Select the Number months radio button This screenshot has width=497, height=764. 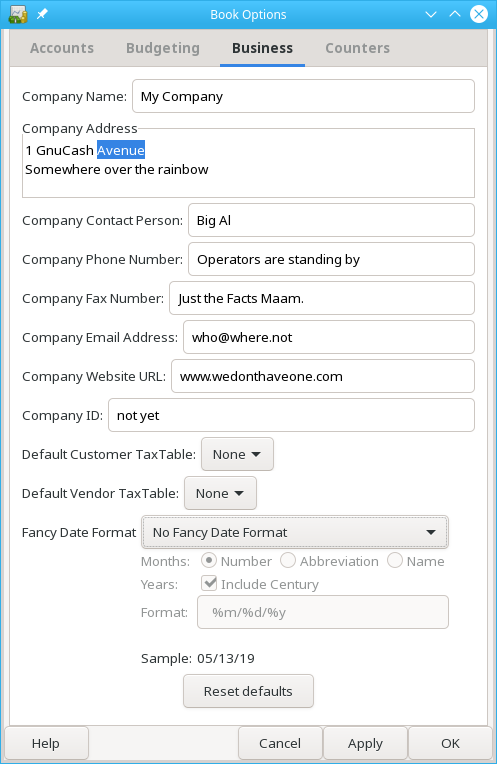209,560
